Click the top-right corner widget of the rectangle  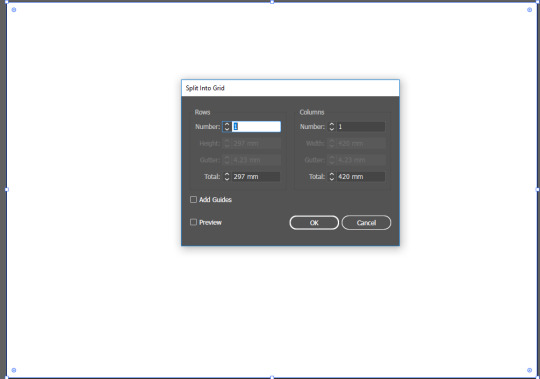tap(530, 10)
